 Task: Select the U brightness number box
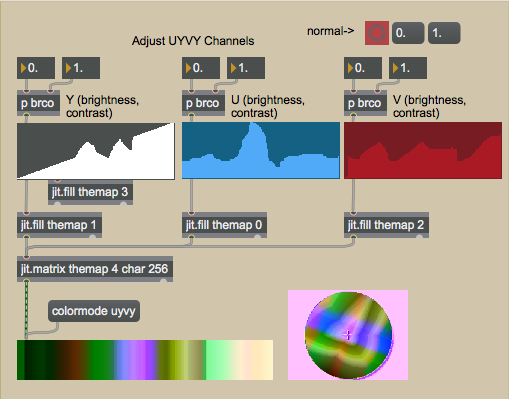coord(201,68)
